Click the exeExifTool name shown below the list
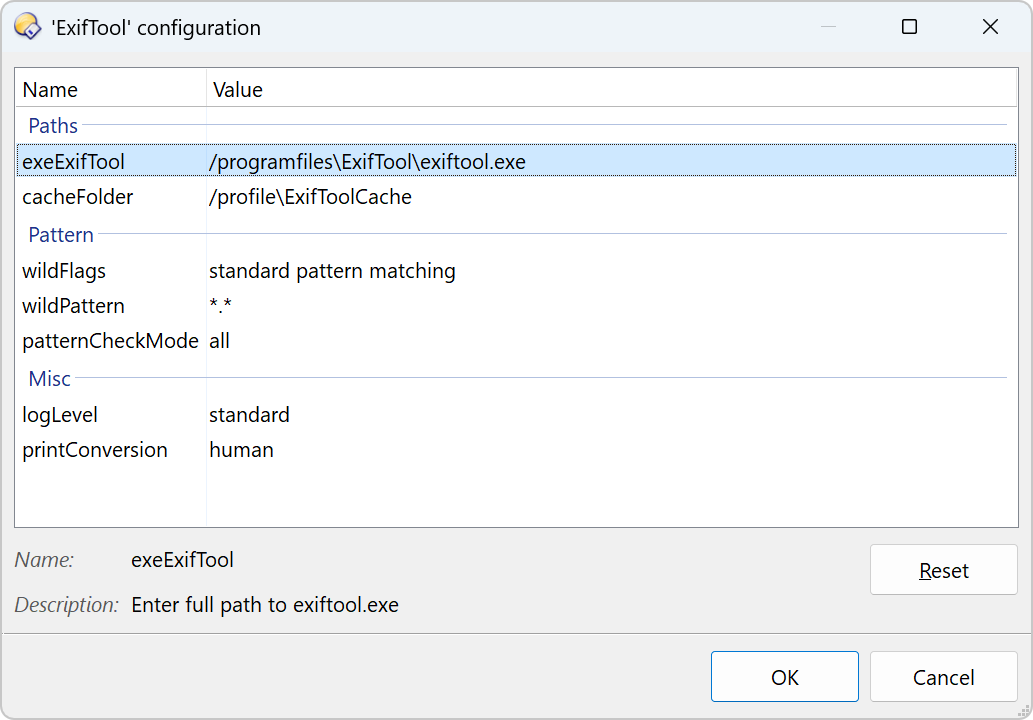The height and width of the screenshot is (720, 1033). point(182,559)
